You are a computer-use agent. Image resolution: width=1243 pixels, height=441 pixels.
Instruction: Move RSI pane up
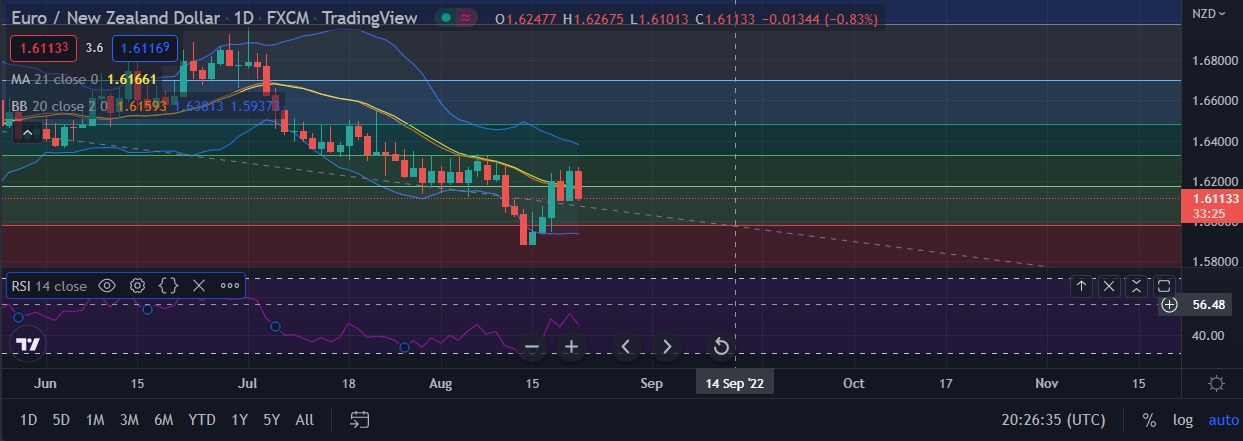1081,286
